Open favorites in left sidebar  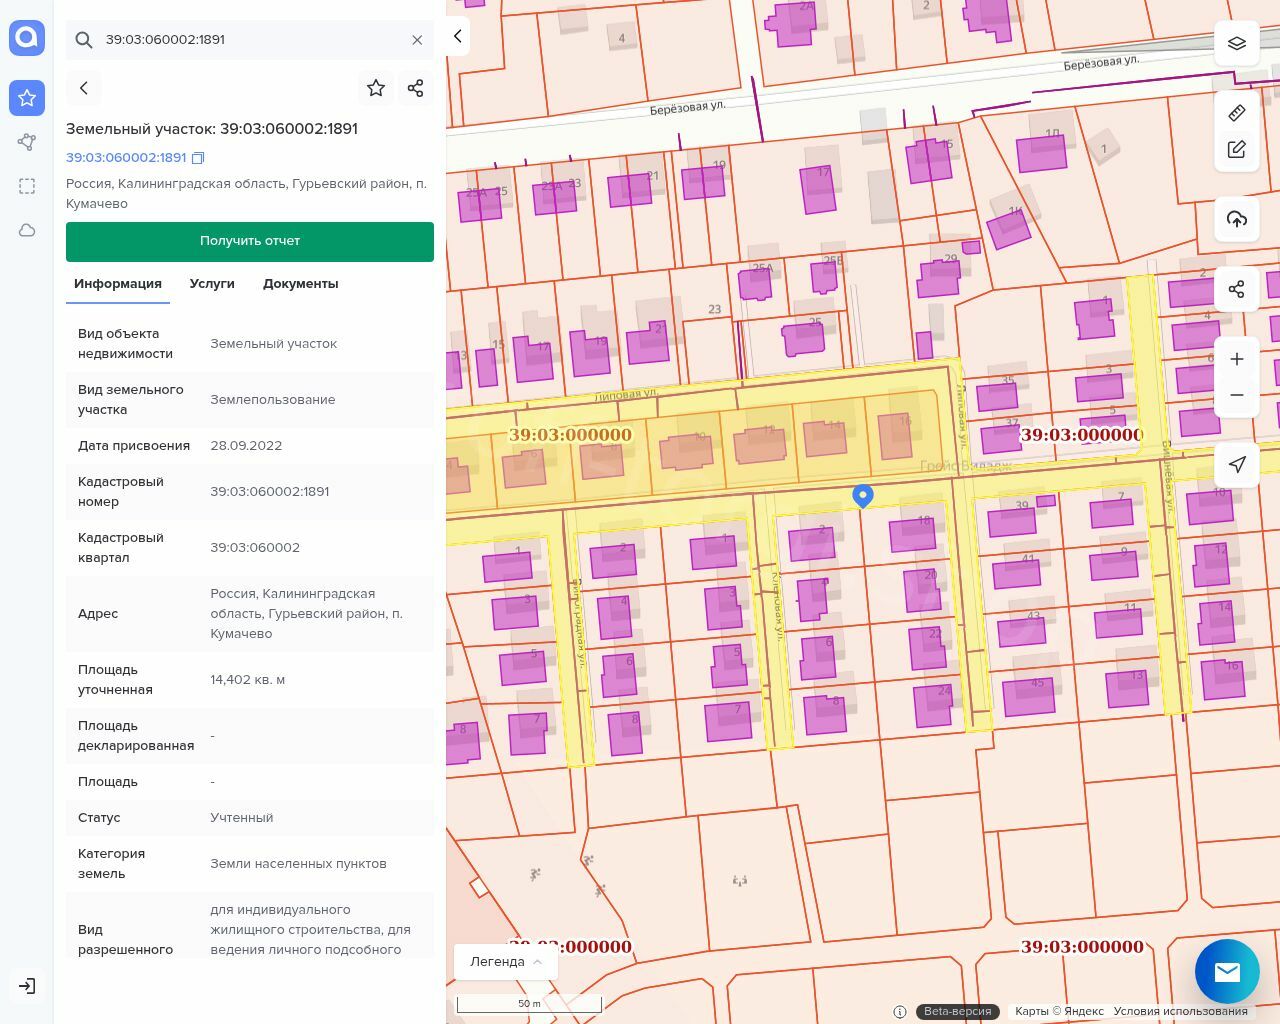click(27, 98)
